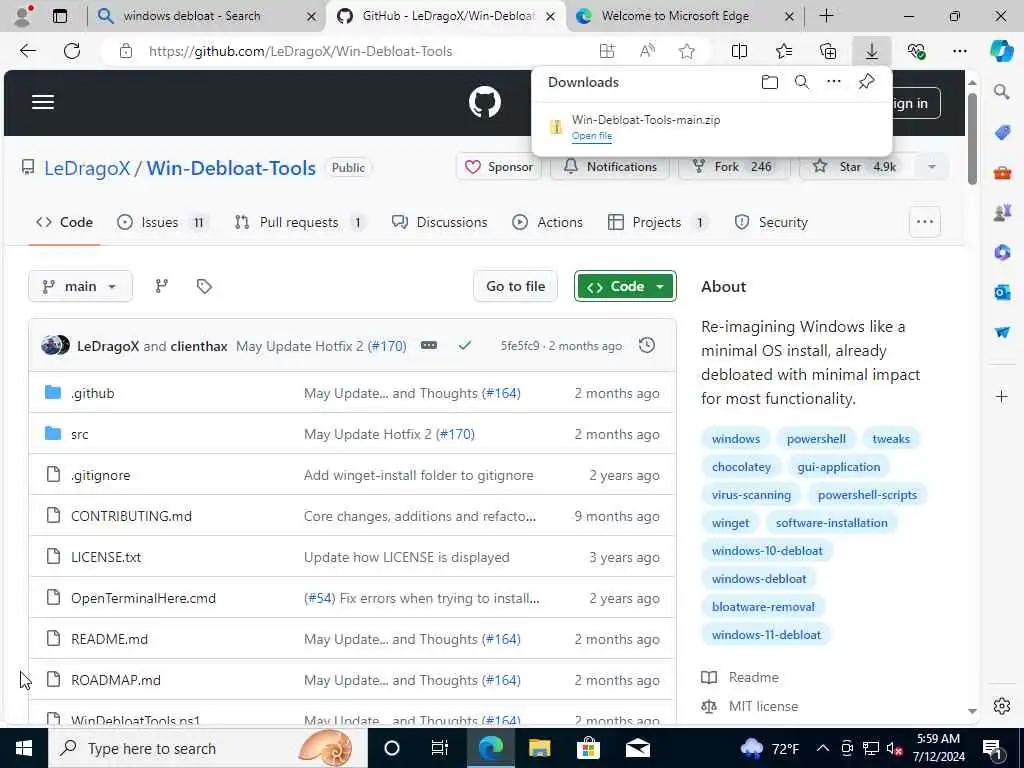The image size is (1024, 768).
Task: Open commit history clock icon
Action: coord(647,345)
